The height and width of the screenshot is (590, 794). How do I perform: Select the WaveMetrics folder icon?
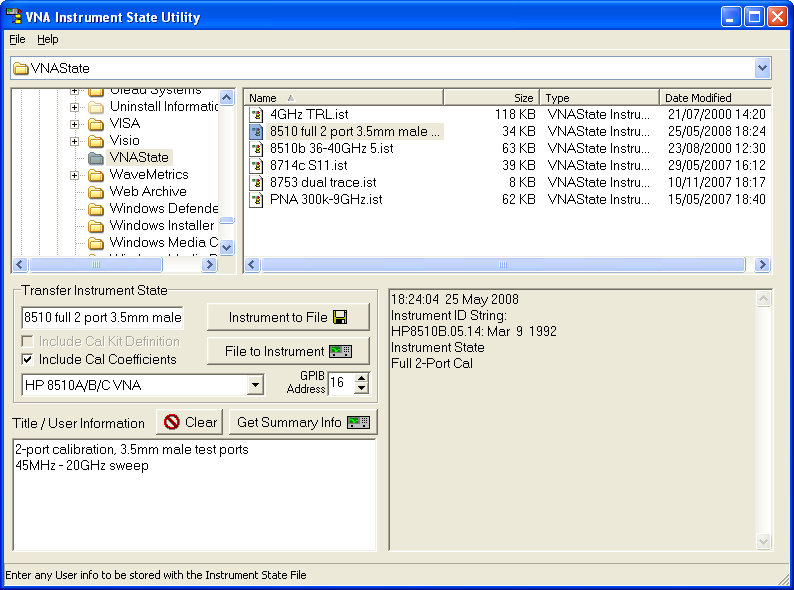(x=96, y=175)
